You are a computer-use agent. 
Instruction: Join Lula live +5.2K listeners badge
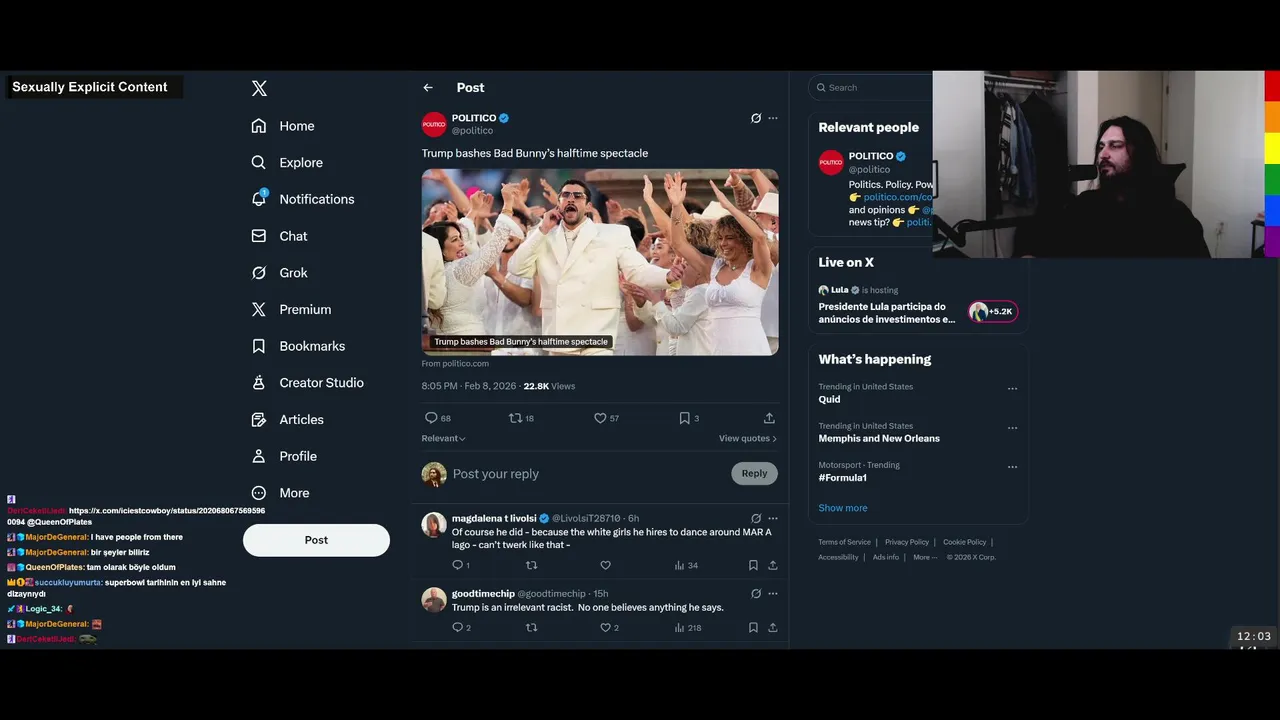992,312
